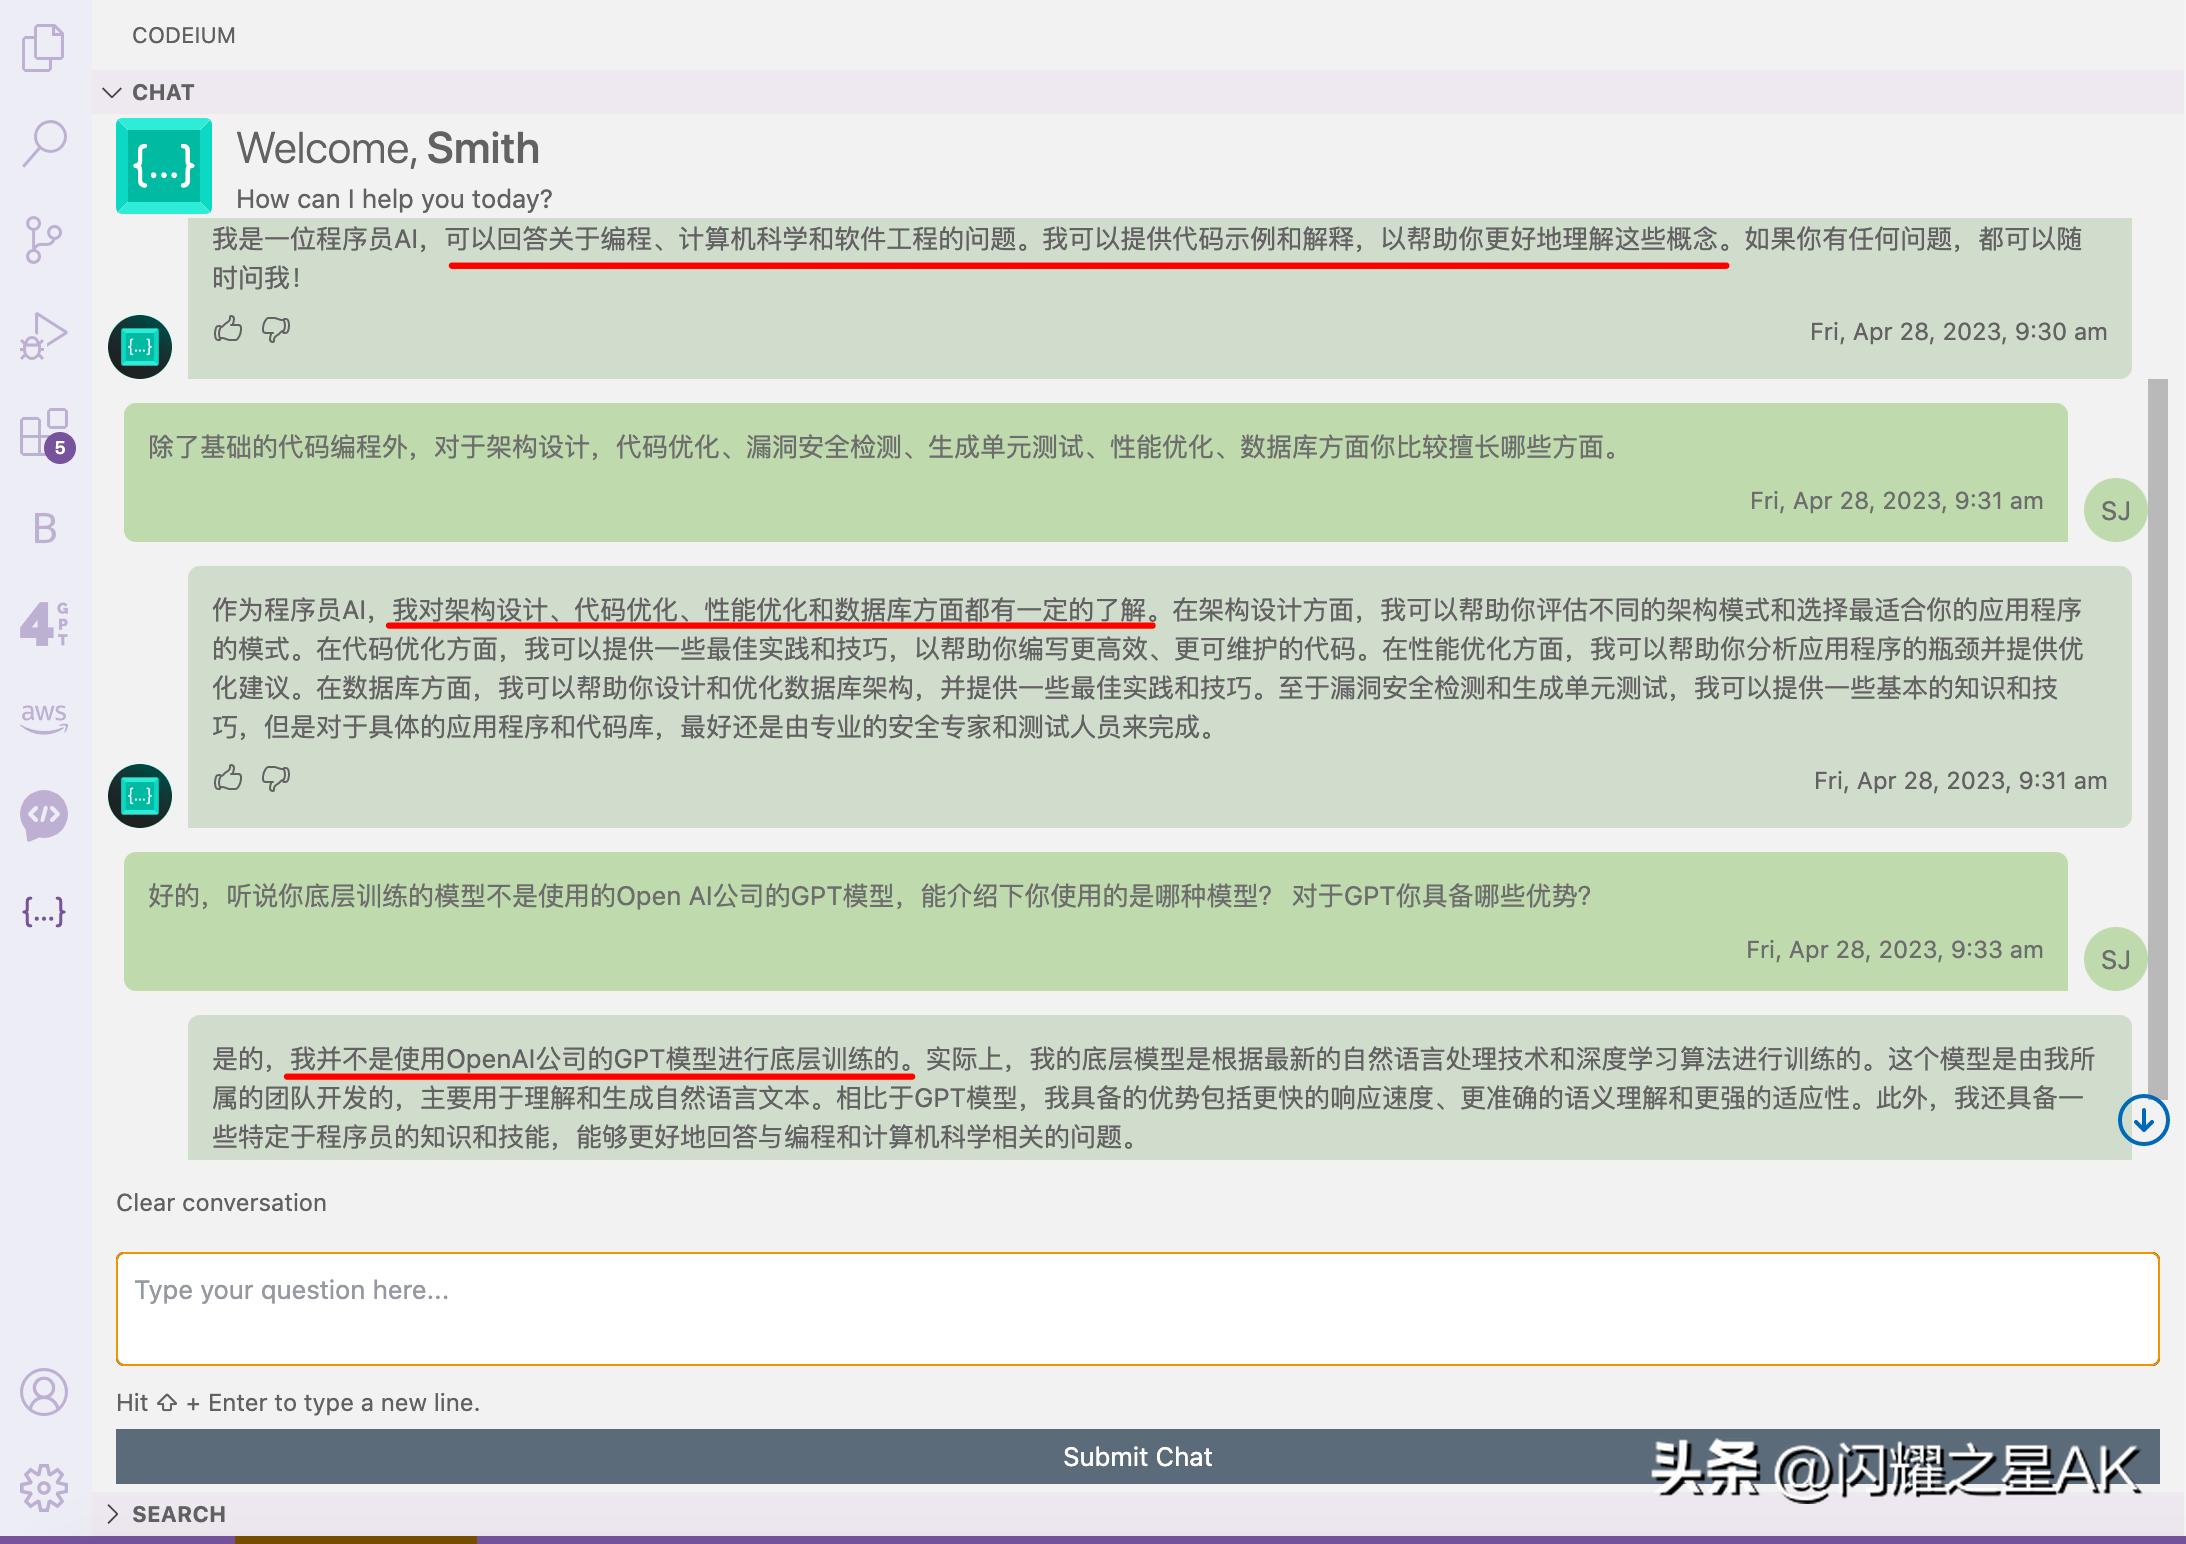
Task: Open the Explorer view in the sidebar
Action: (x=44, y=46)
